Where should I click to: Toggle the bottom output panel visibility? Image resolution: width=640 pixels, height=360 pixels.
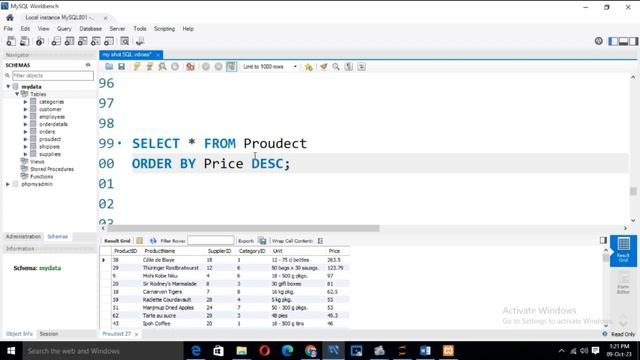coord(623,41)
